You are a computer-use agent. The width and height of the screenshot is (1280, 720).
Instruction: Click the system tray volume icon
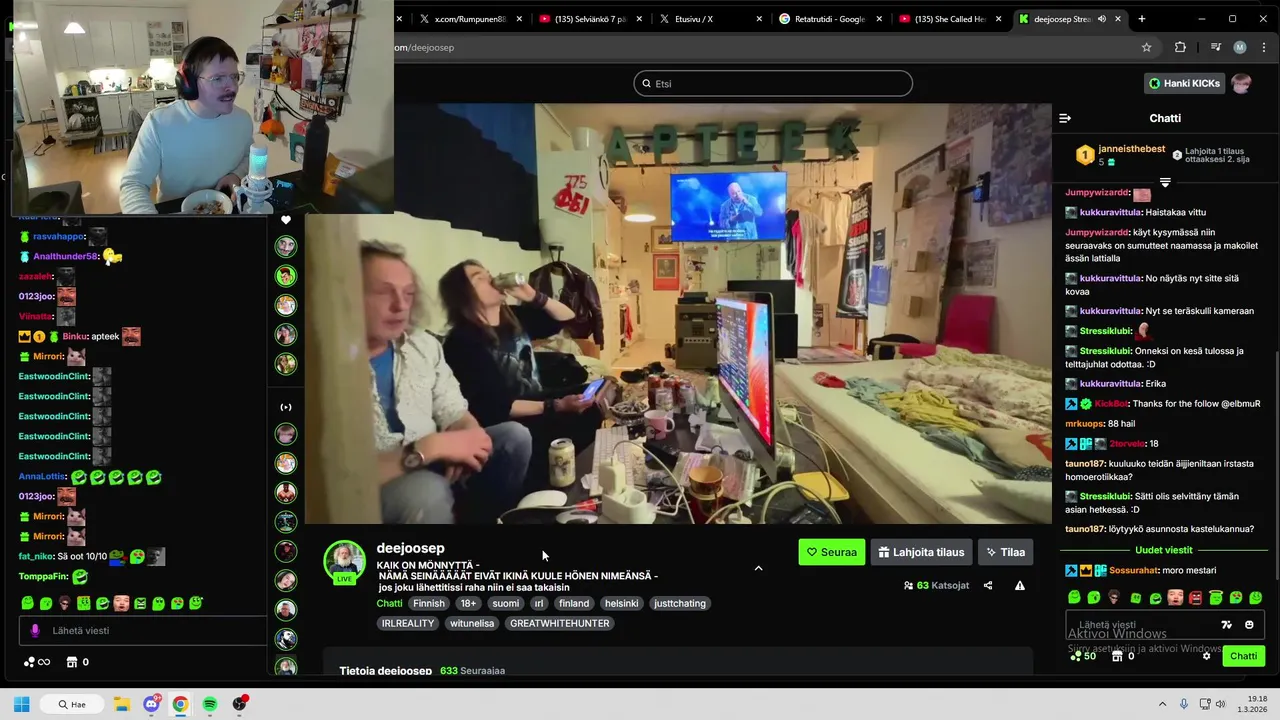click(1220, 704)
